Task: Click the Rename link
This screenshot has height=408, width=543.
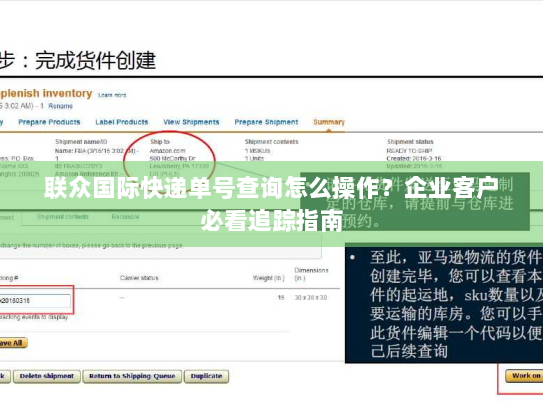Action: point(60,106)
